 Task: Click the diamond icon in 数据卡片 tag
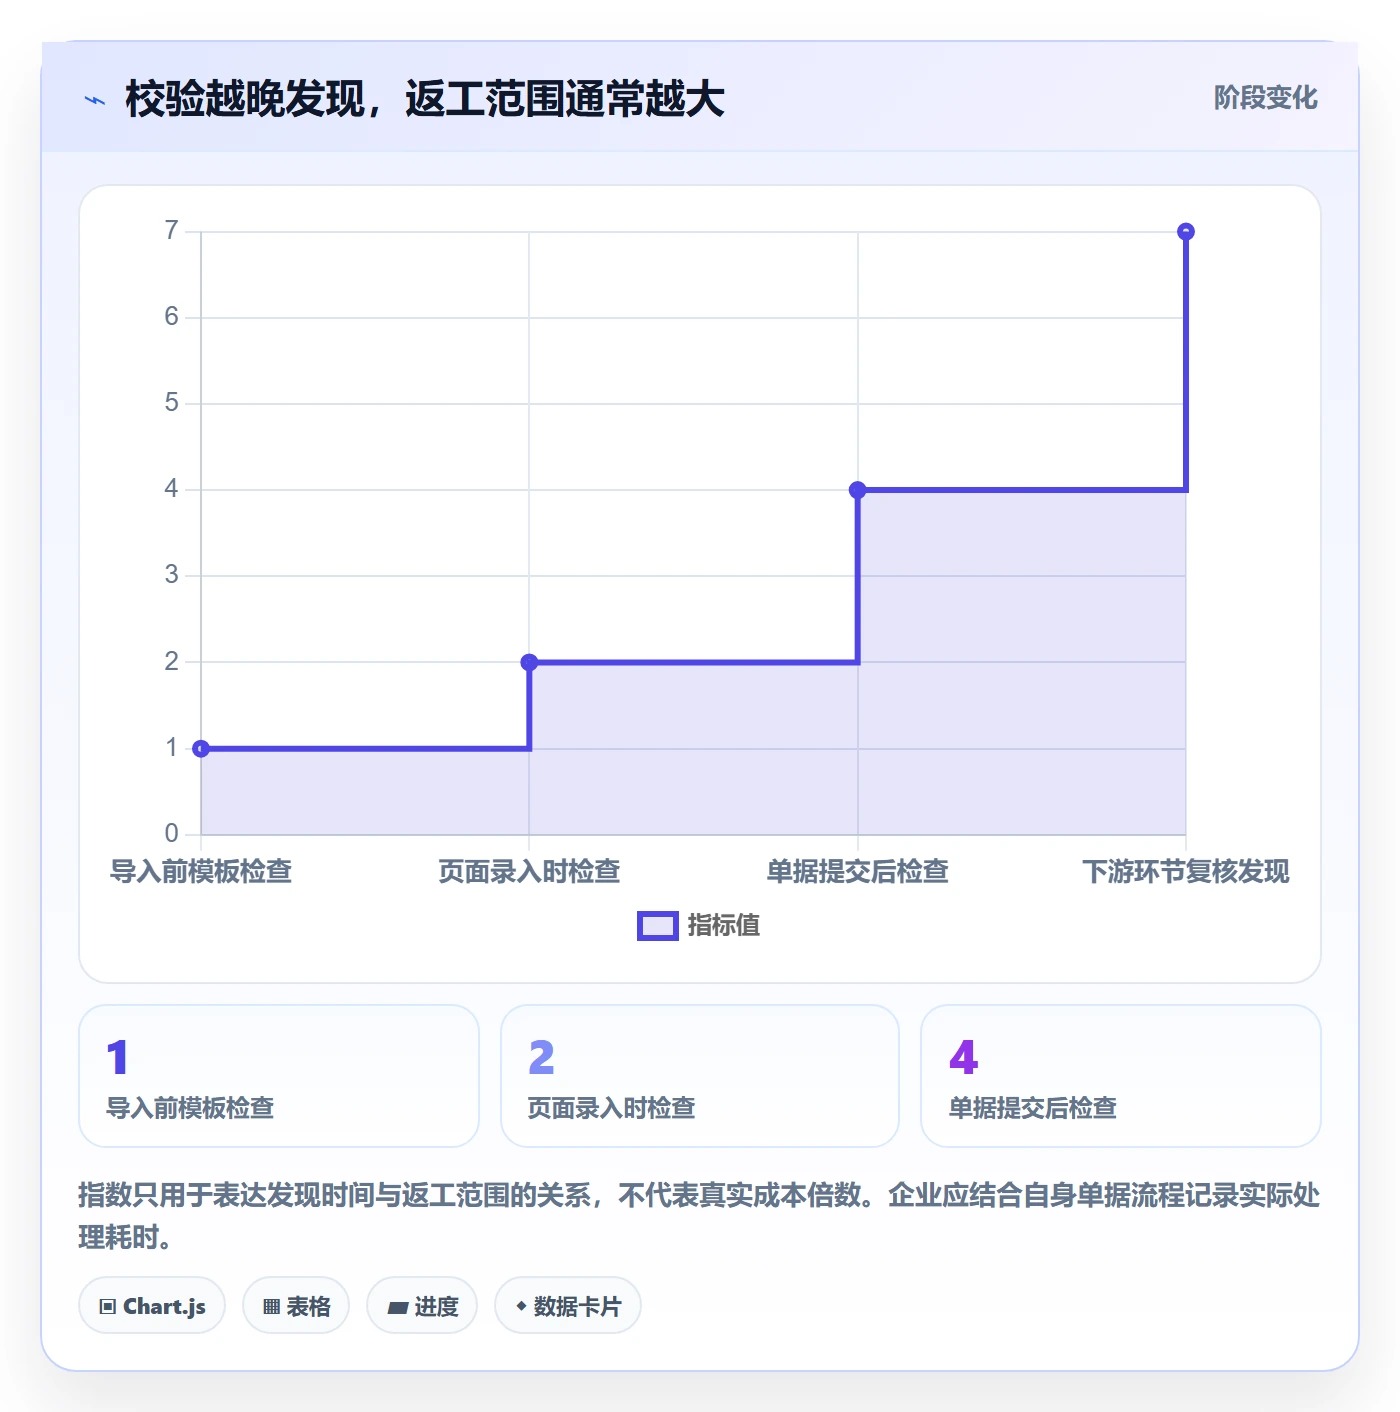[521, 1306]
